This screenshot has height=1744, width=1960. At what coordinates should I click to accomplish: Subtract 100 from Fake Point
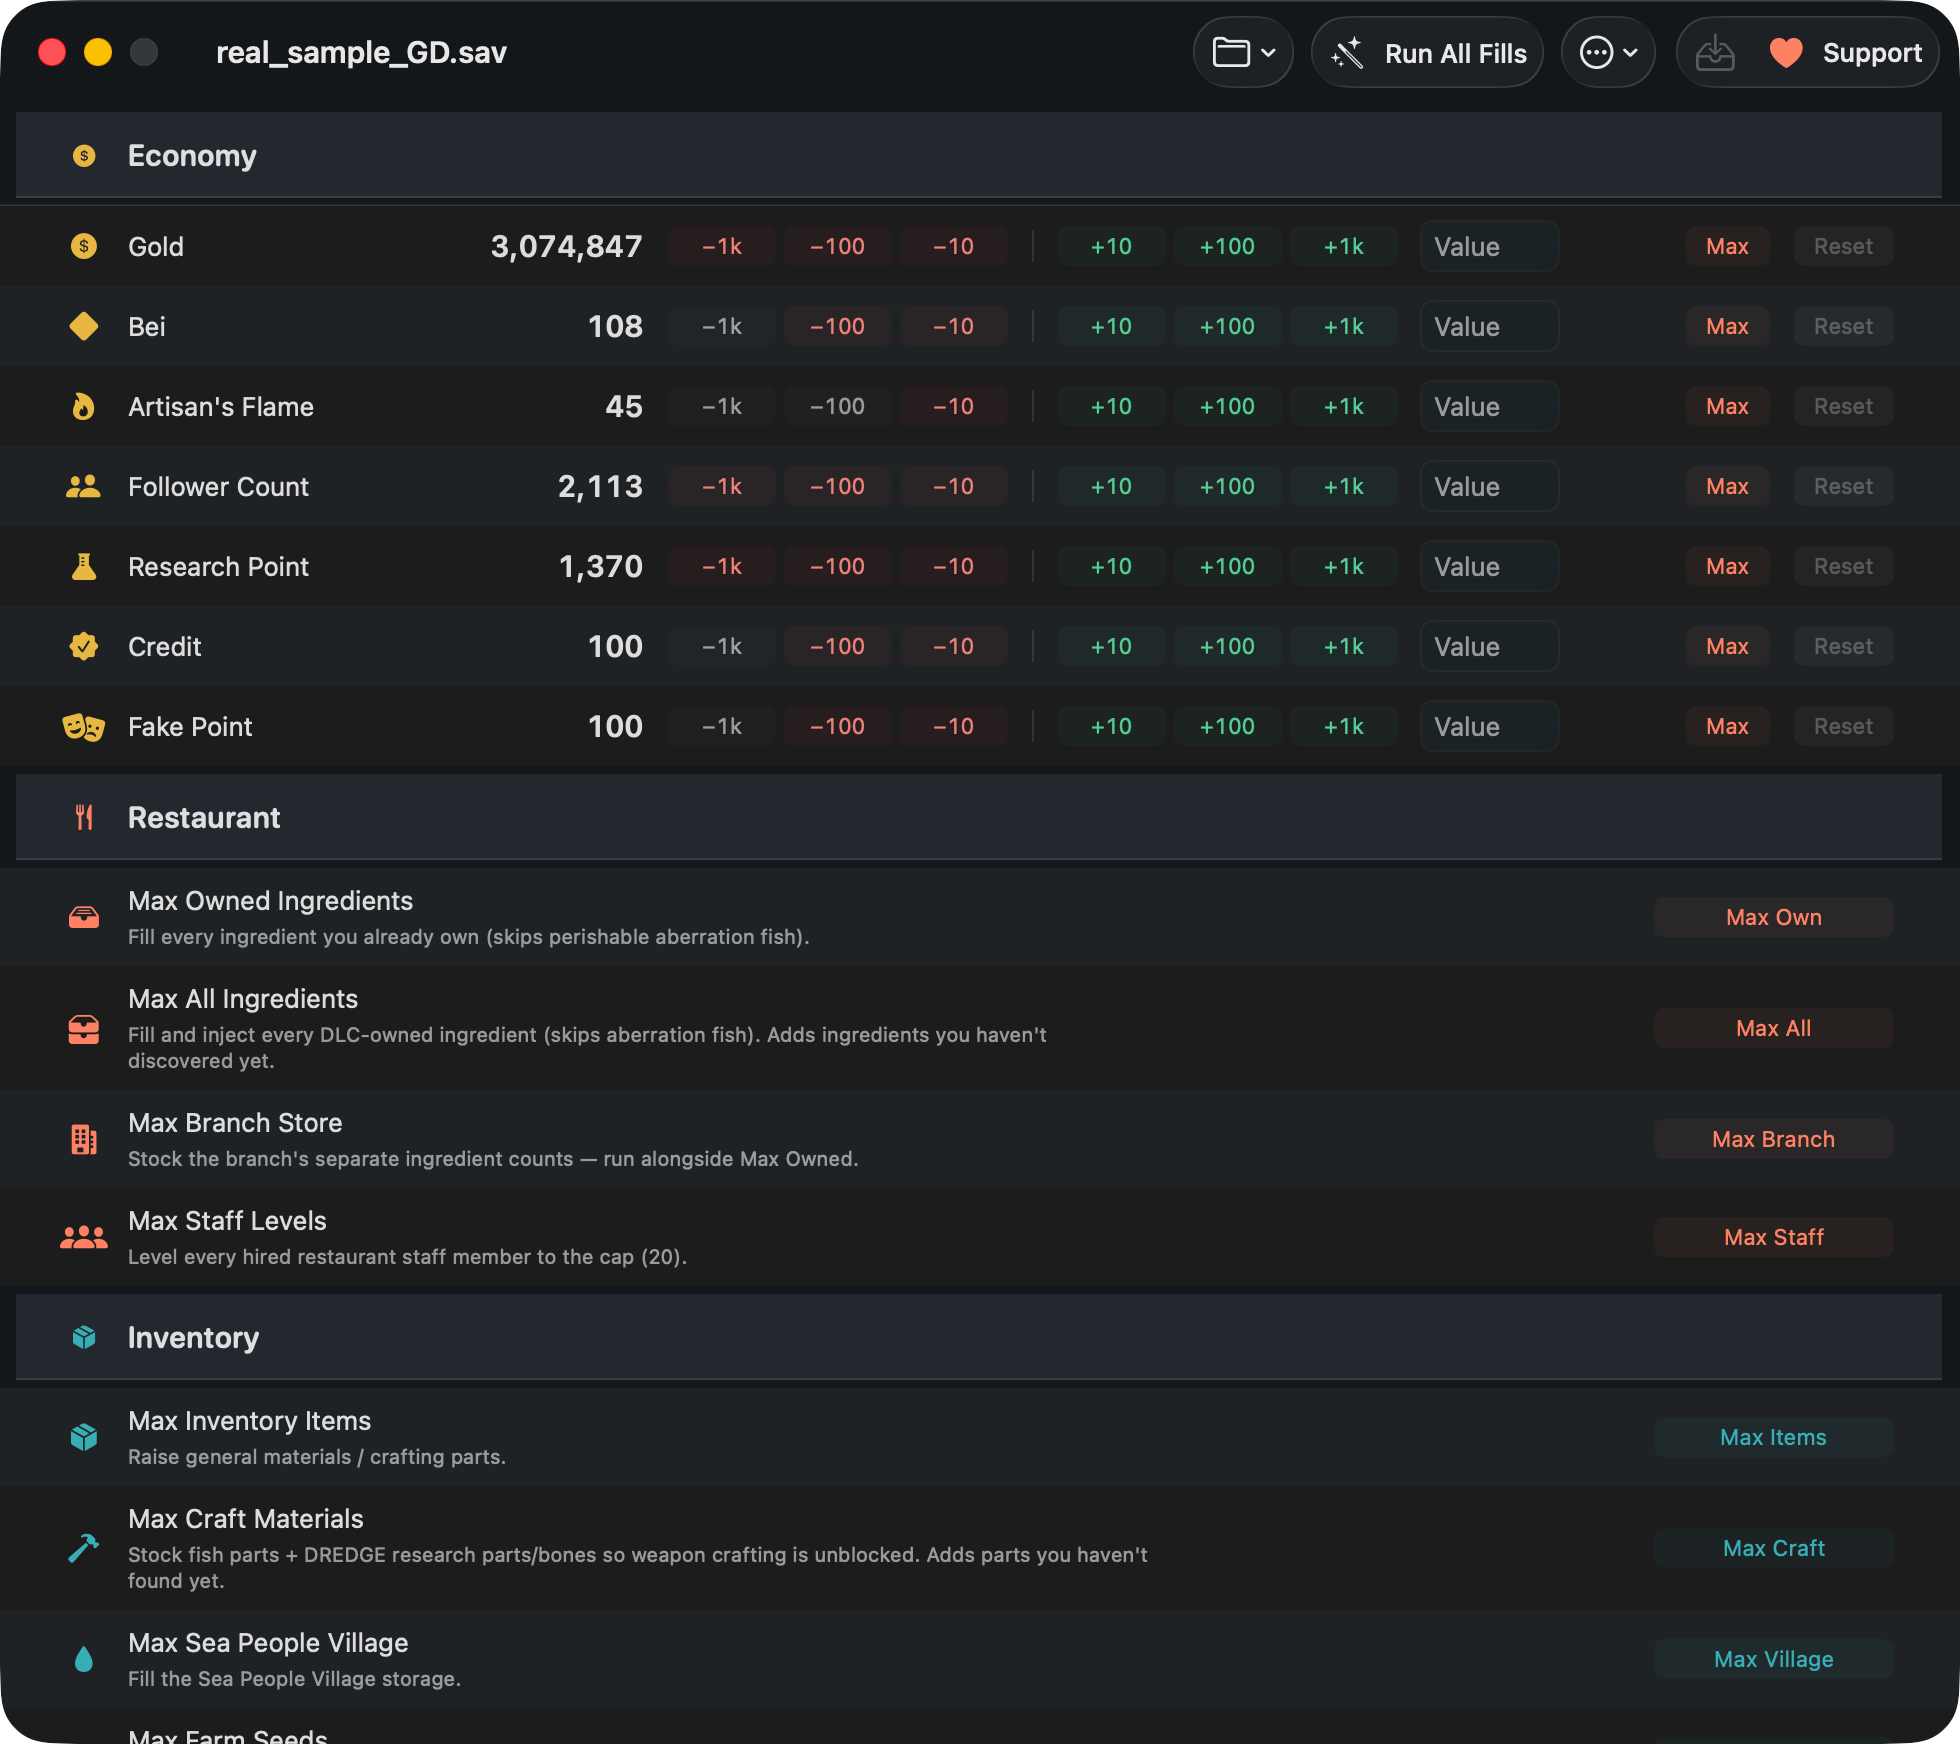click(x=838, y=726)
